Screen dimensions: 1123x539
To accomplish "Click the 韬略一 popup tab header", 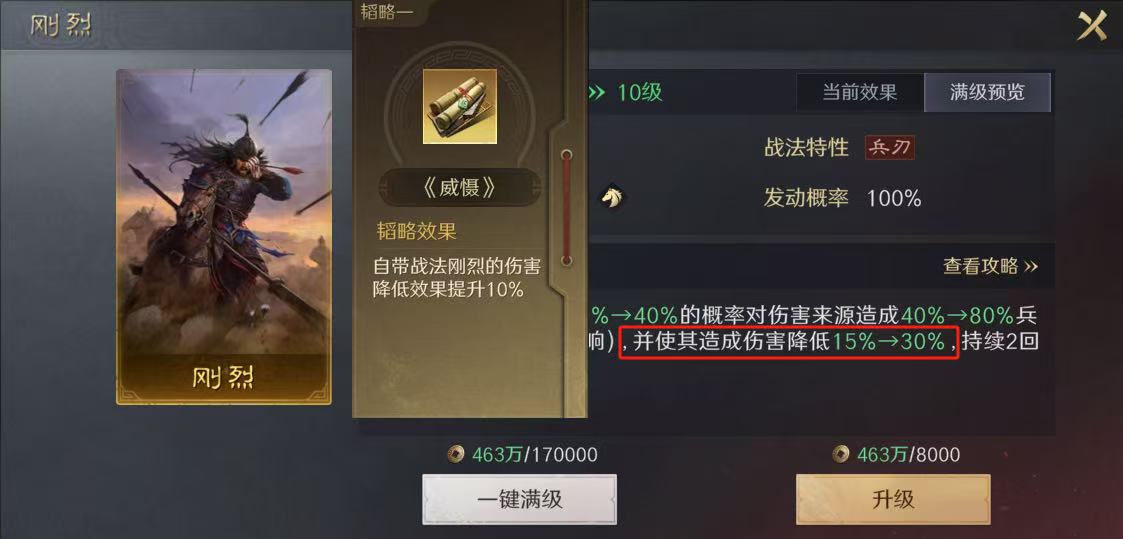I will [x=386, y=13].
